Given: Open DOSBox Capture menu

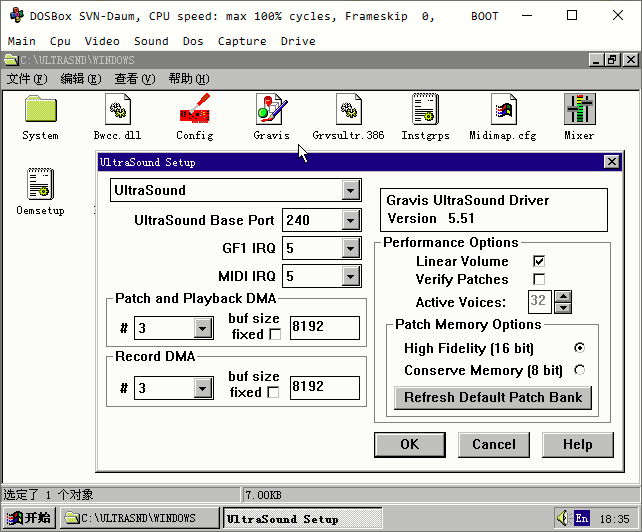Looking at the screenshot, I should (x=242, y=41).
